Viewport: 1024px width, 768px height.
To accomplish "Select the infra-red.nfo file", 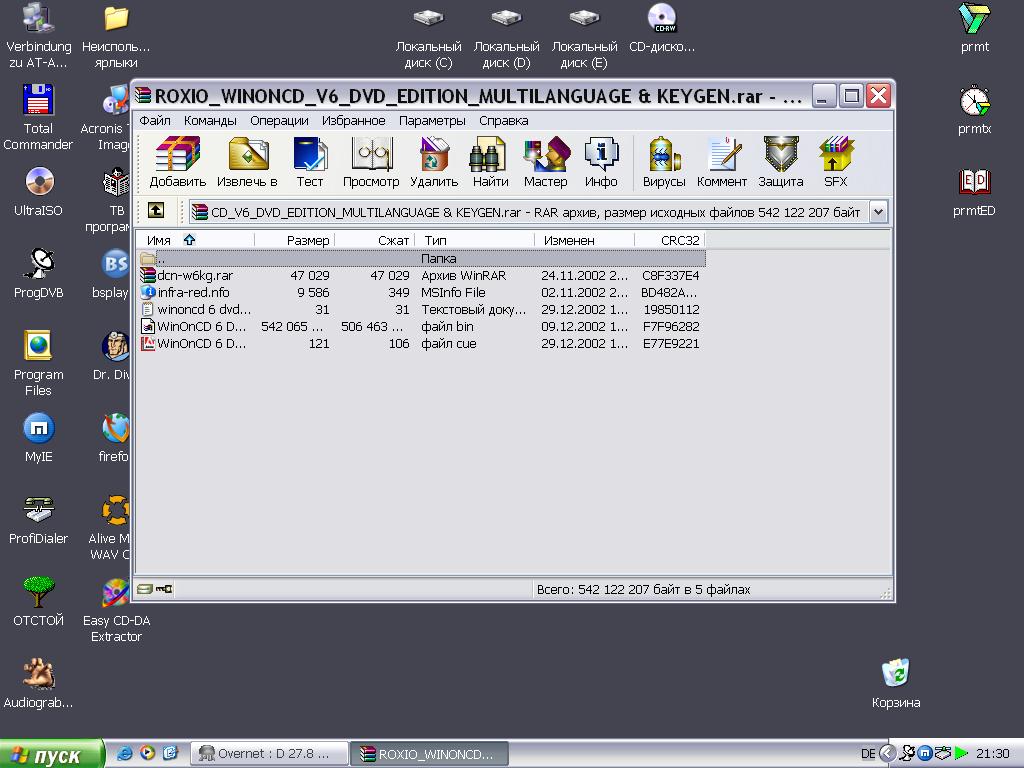I will (x=193, y=292).
